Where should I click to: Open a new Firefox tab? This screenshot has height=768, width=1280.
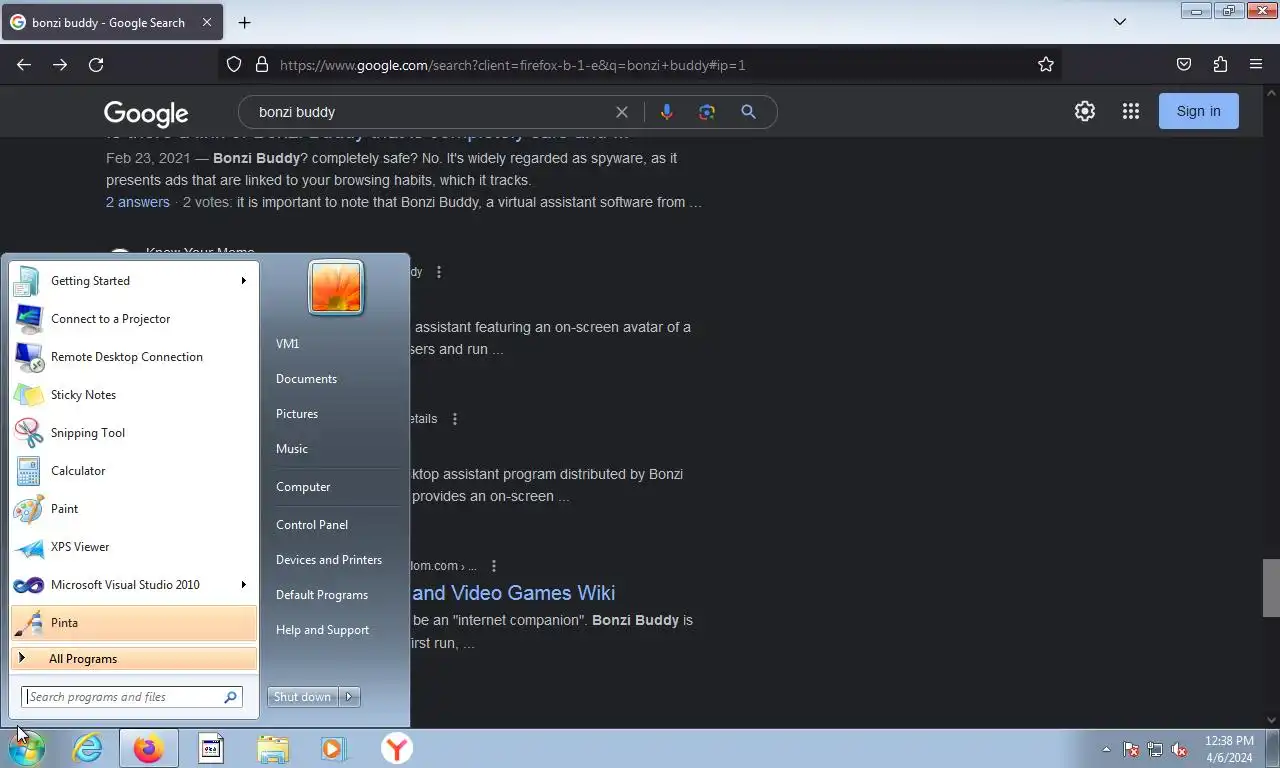(244, 22)
